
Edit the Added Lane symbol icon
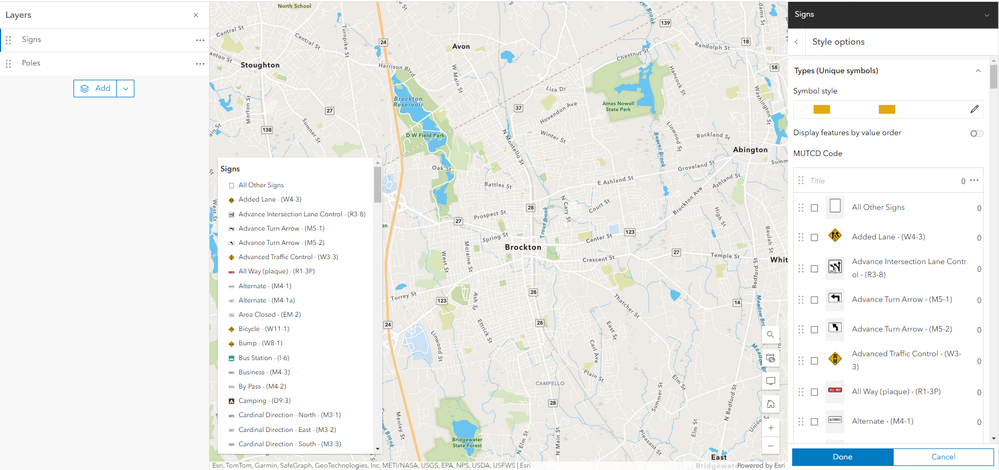[x=835, y=236]
